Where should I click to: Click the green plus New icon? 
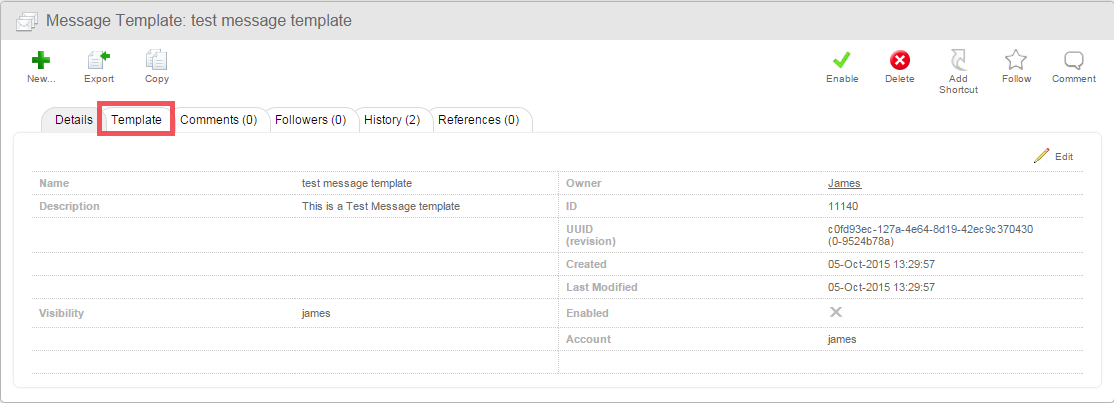(x=41, y=60)
